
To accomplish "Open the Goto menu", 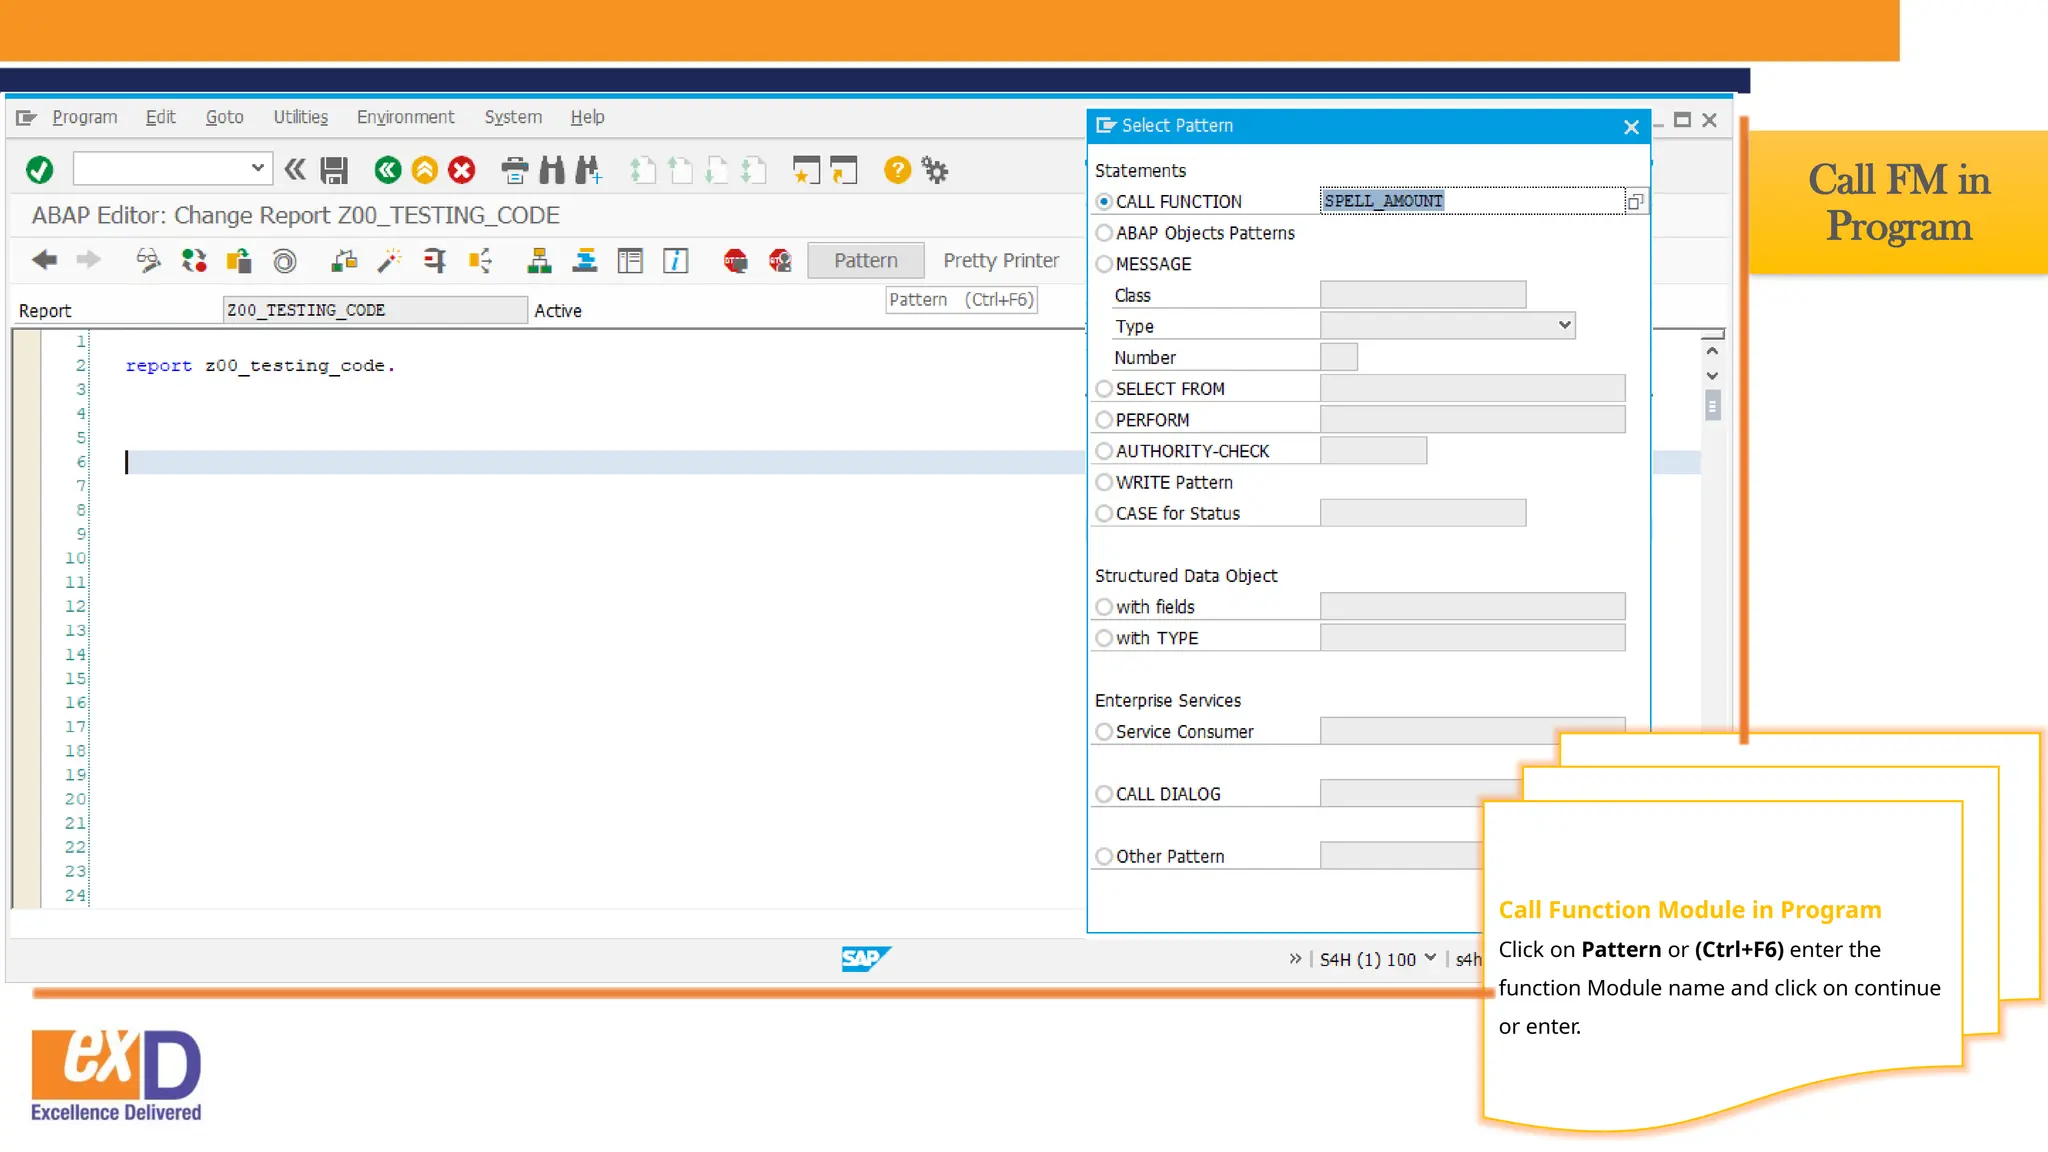I will pyautogui.click(x=224, y=117).
